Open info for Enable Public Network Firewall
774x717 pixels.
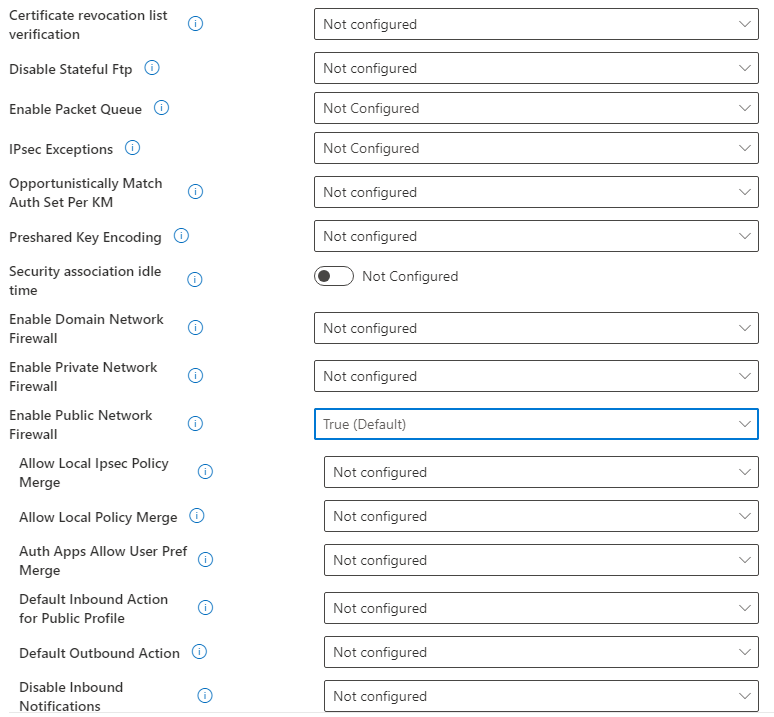tap(195, 423)
